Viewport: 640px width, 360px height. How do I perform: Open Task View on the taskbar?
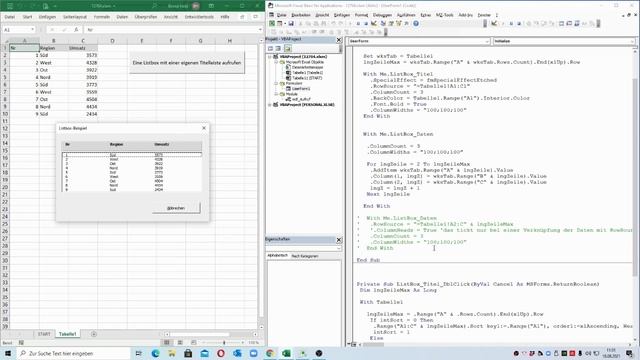[139, 353]
